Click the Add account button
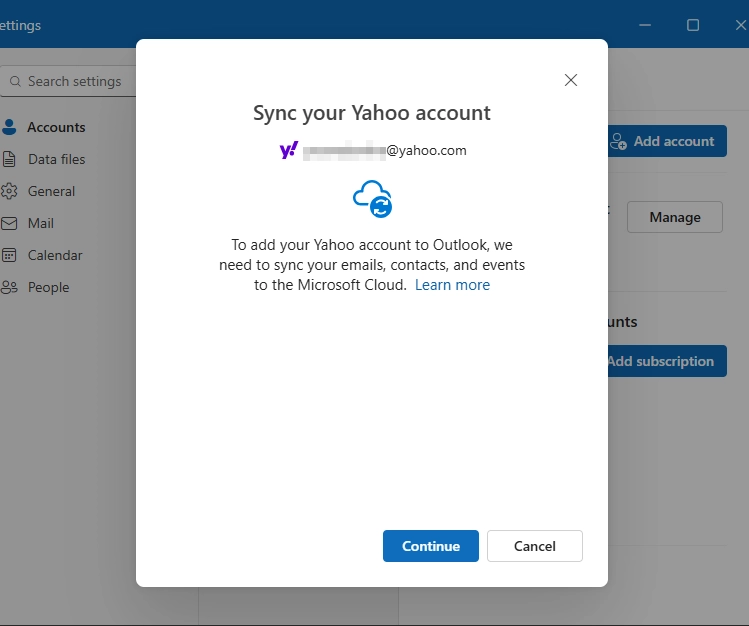749x626 pixels. pos(667,141)
